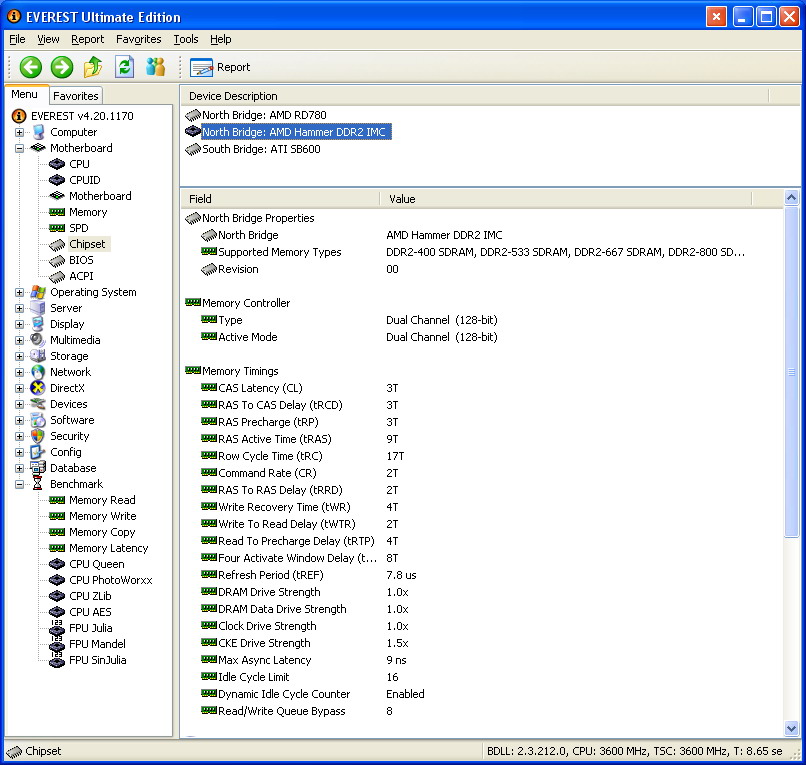Open the Report wizard button
Screen dimensions: 806x765
220,67
